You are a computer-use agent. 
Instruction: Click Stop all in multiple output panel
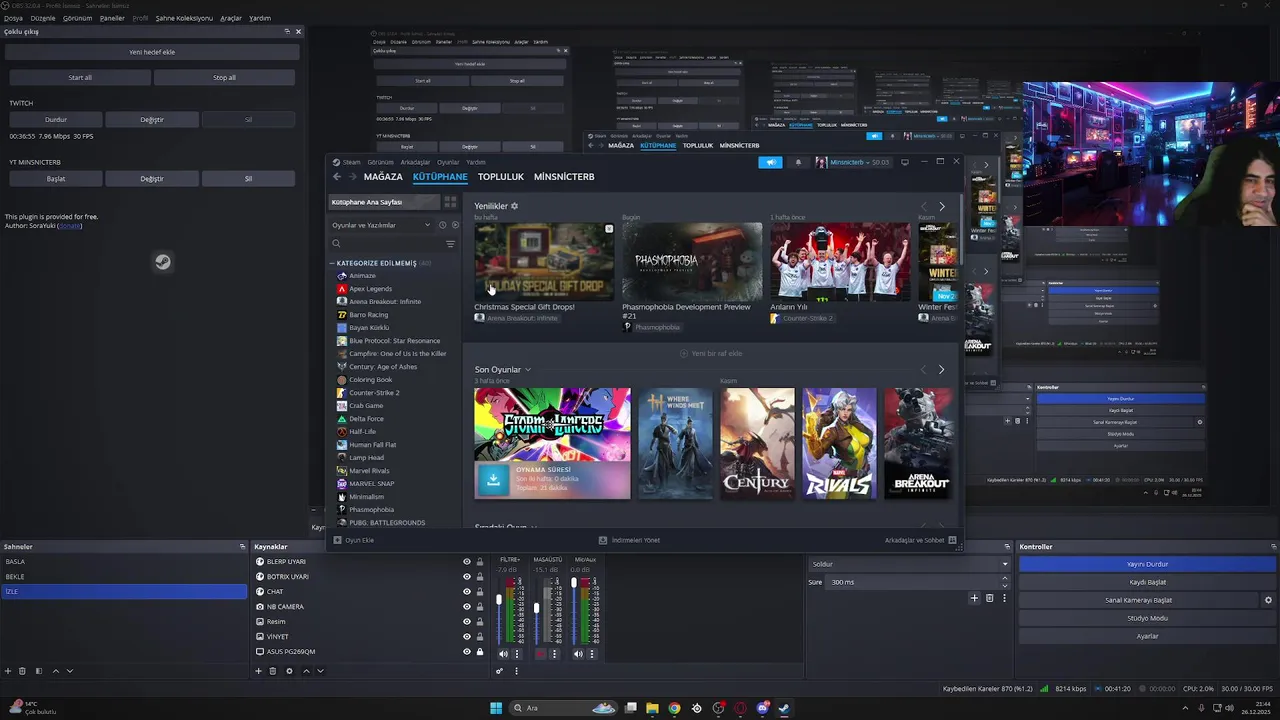pos(225,77)
